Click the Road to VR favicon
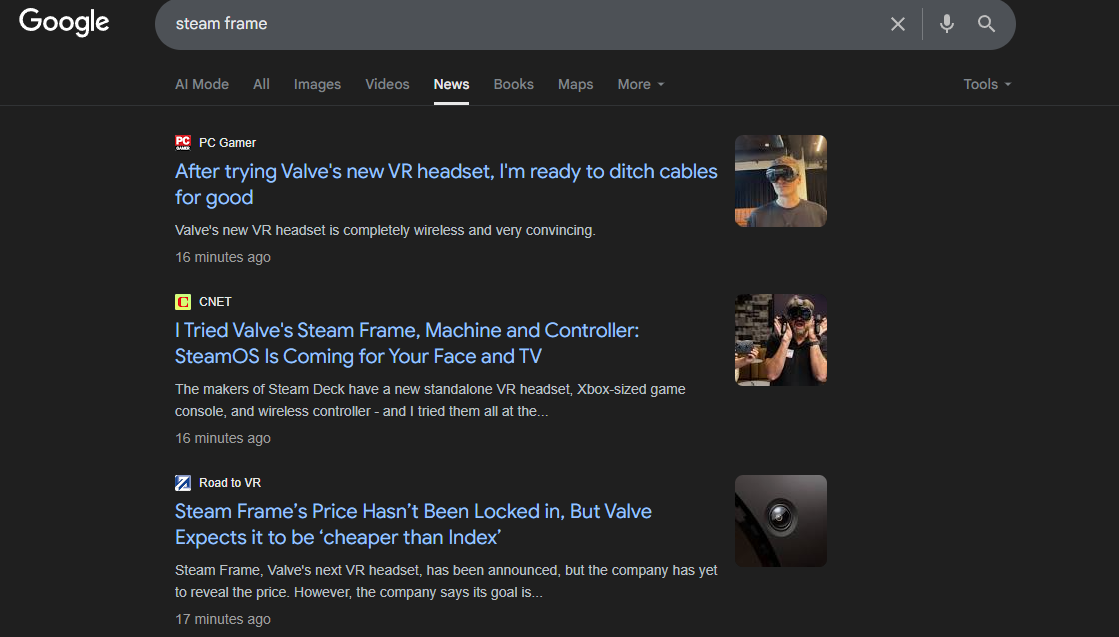The width and height of the screenshot is (1119, 637). point(183,483)
